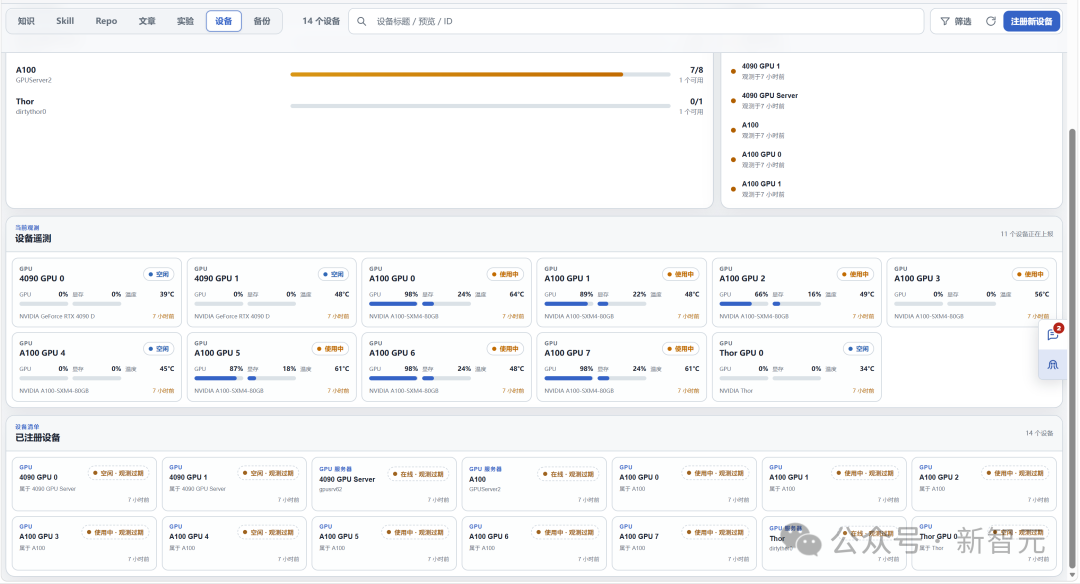Switch to the Skill tab

(x=65, y=21)
